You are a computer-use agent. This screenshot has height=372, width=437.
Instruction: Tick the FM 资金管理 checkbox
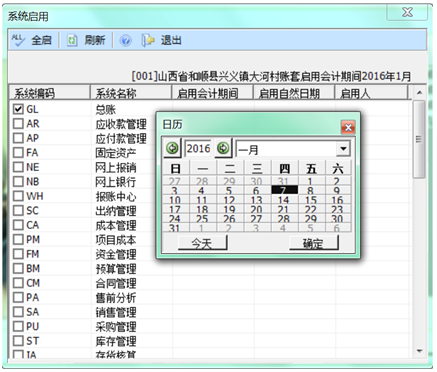pos(18,254)
